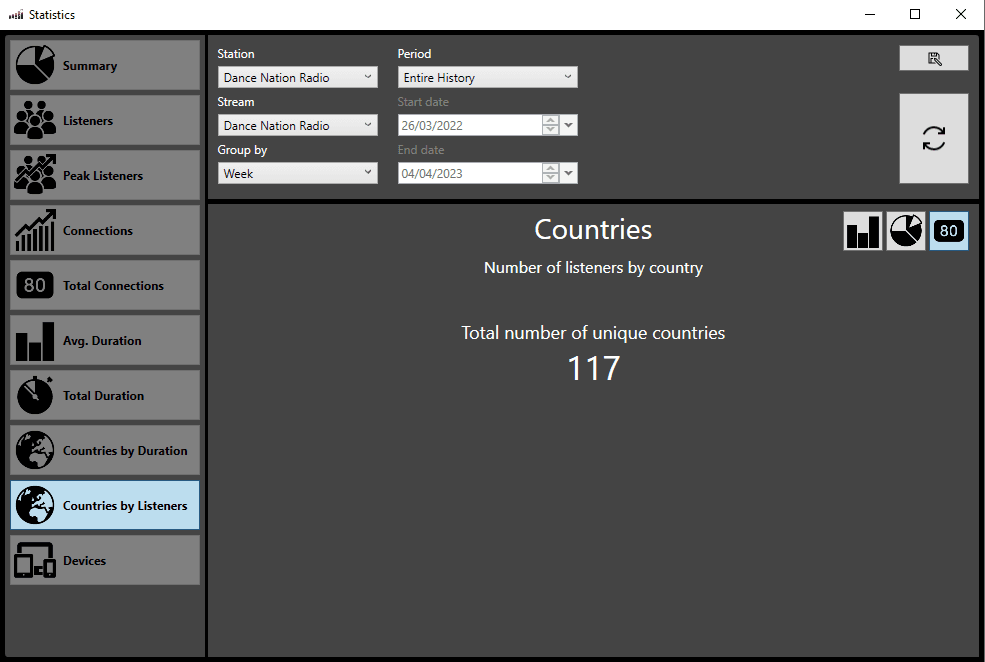
Task: Click the unique countries value 117
Action: click(x=594, y=368)
